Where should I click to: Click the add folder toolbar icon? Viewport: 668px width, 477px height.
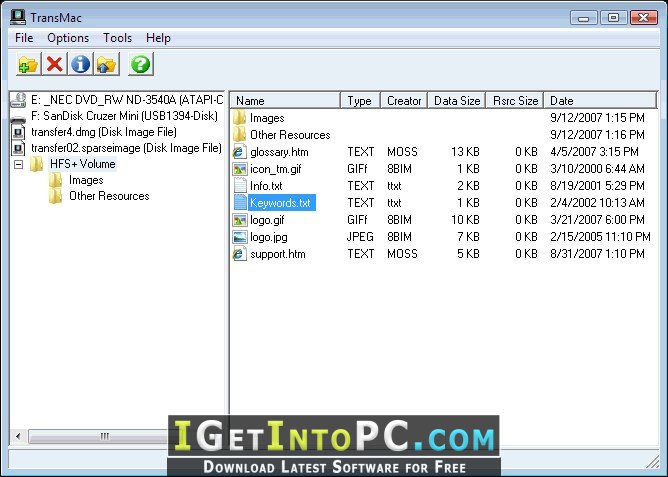(x=29, y=64)
